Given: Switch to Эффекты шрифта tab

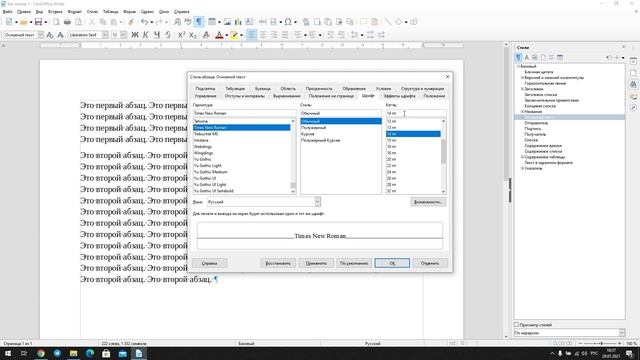Looking at the screenshot, I should (x=399, y=96).
